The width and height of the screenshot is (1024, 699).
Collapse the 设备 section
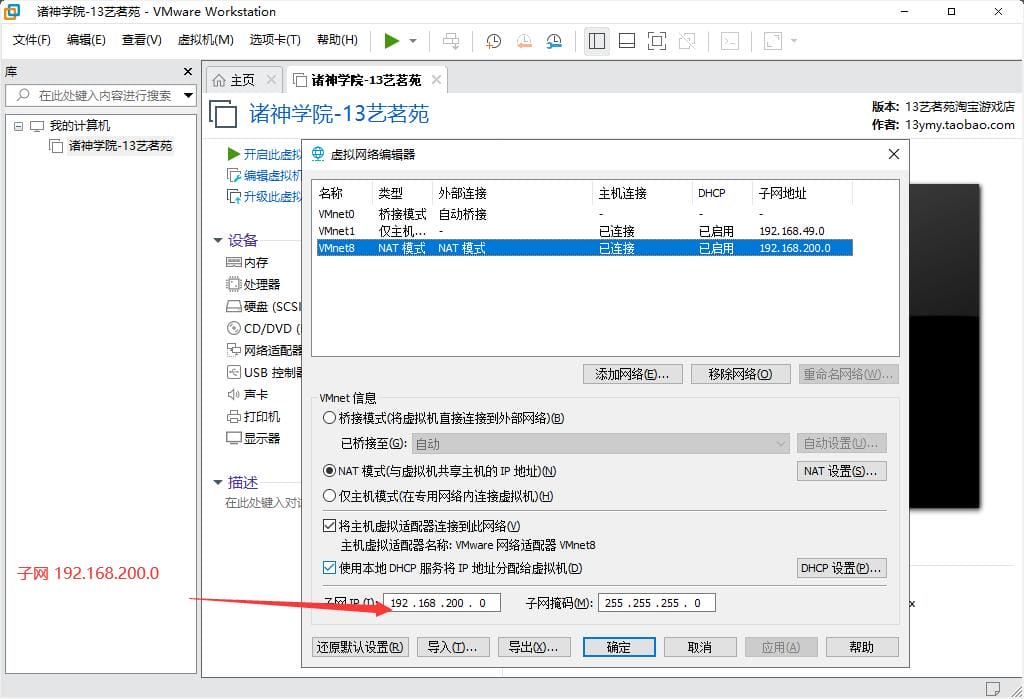tap(217, 240)
